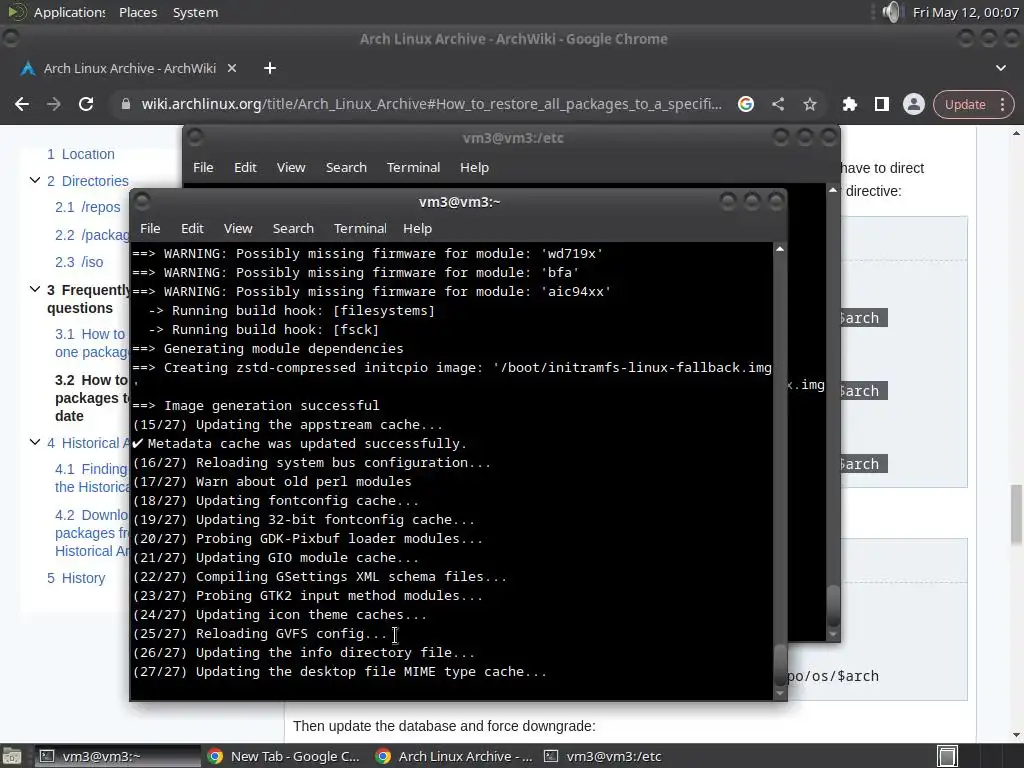
Task: Go to 2 Directories section link
Action: click(88, 181)
